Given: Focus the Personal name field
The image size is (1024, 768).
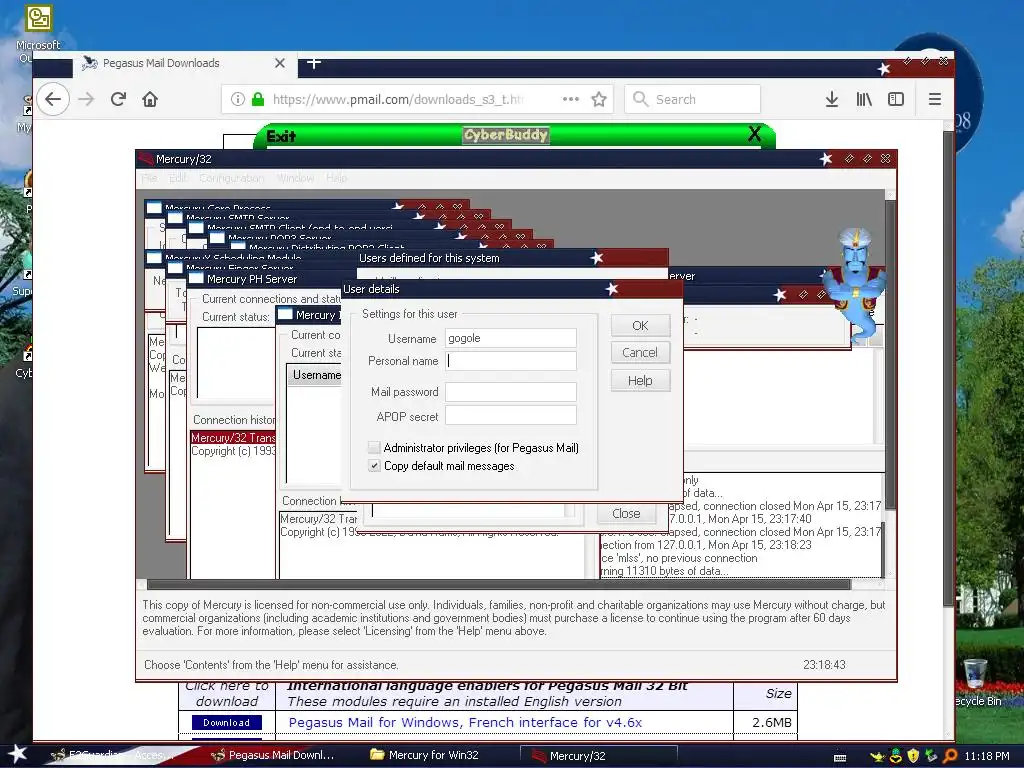Looking at the screenshot, I should coord(511,360).
